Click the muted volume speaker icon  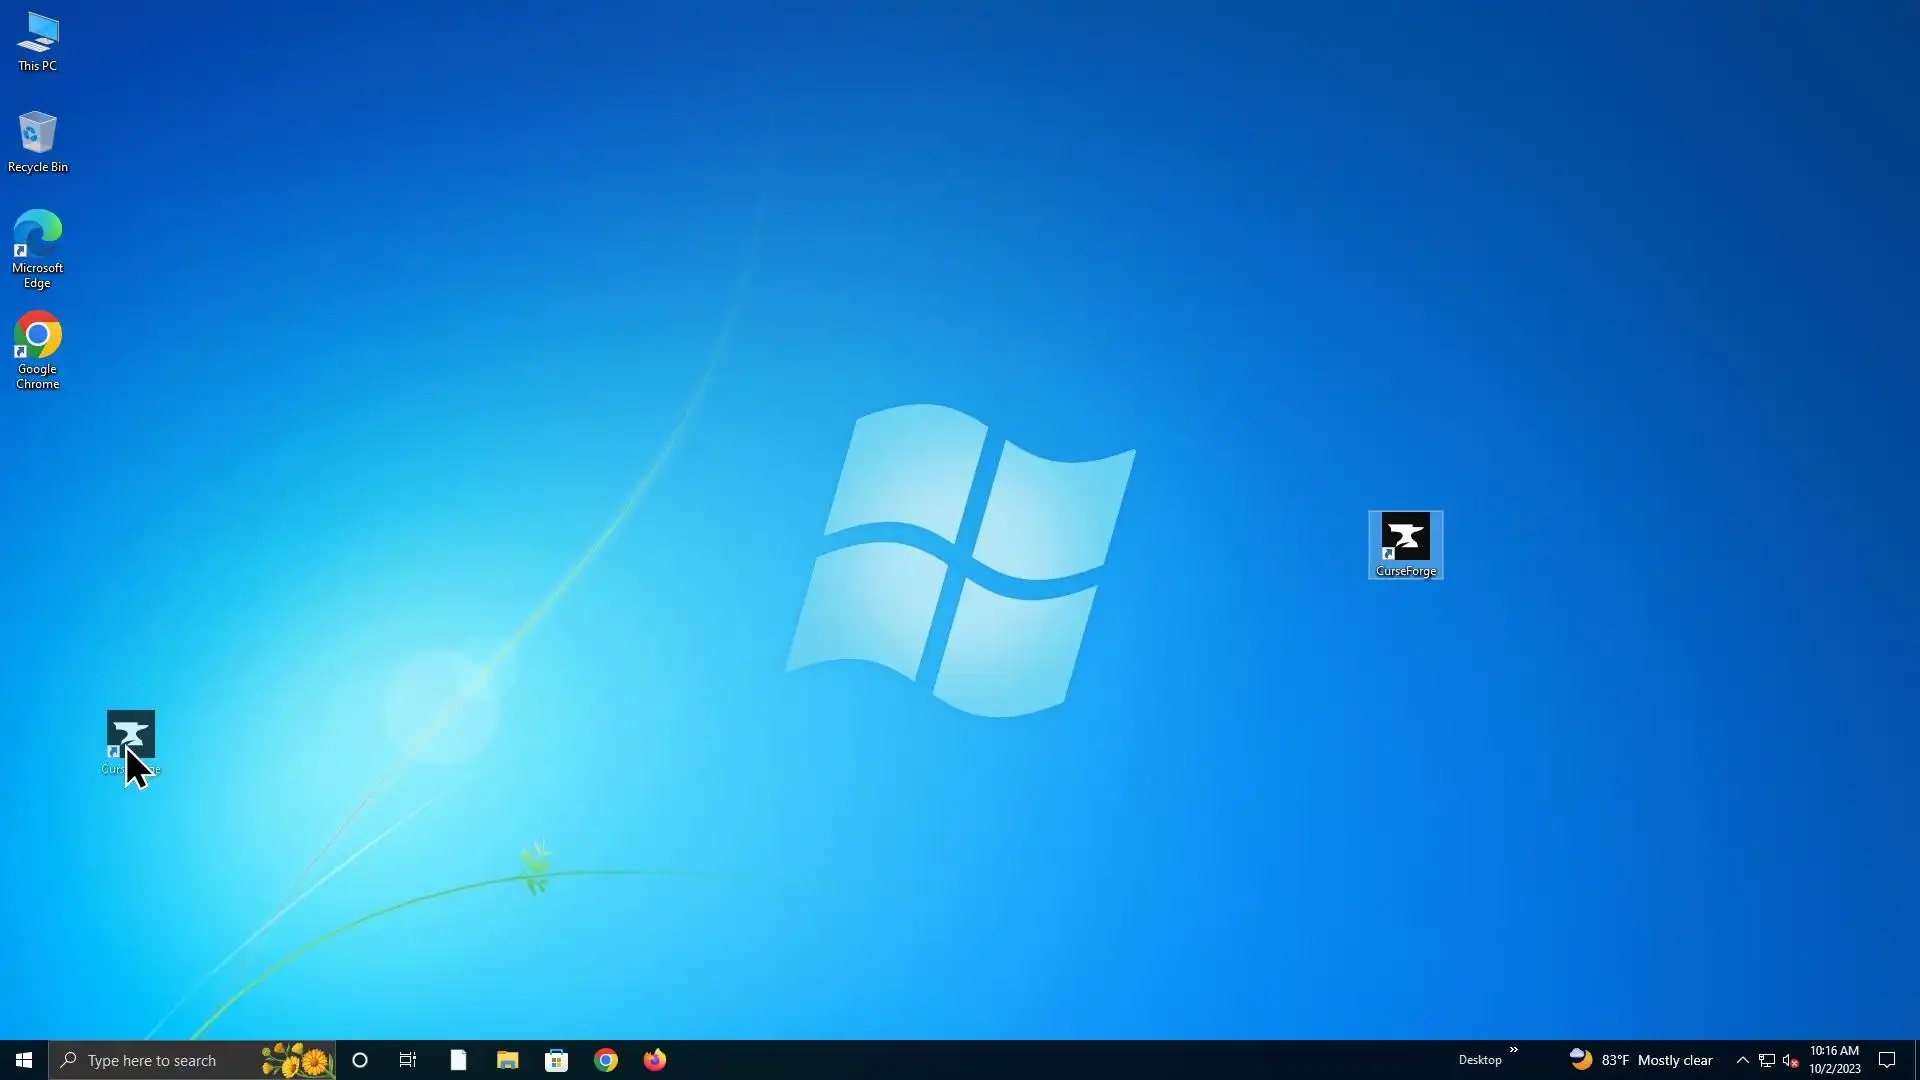(x=1791, y=1060)
